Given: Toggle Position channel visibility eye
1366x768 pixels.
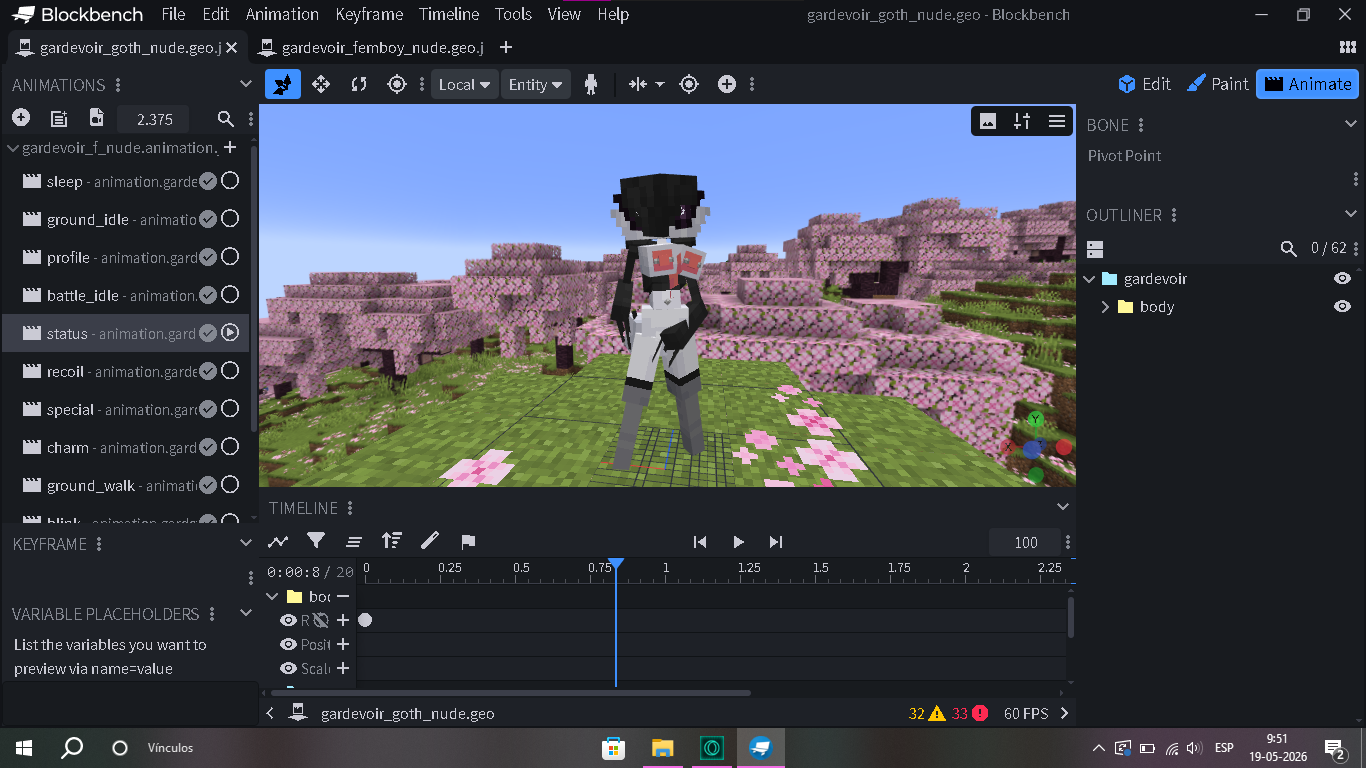Looking at the screenshot, I should coord(288,644).
